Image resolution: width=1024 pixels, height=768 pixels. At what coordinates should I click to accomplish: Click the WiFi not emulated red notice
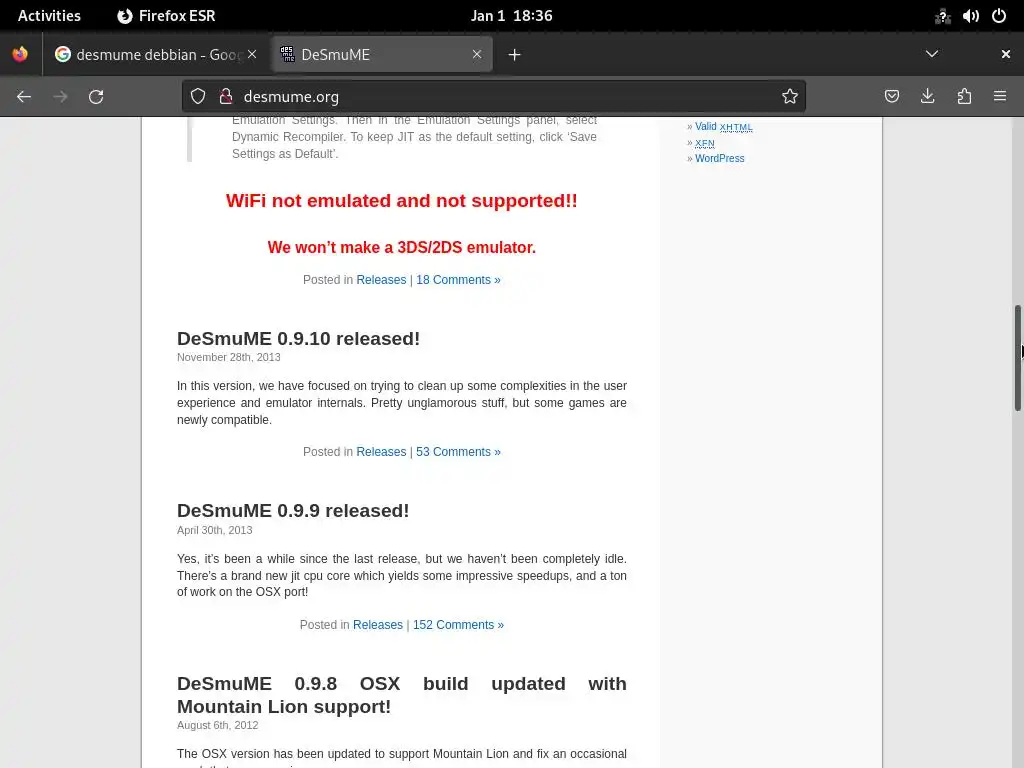coord(402,200)
